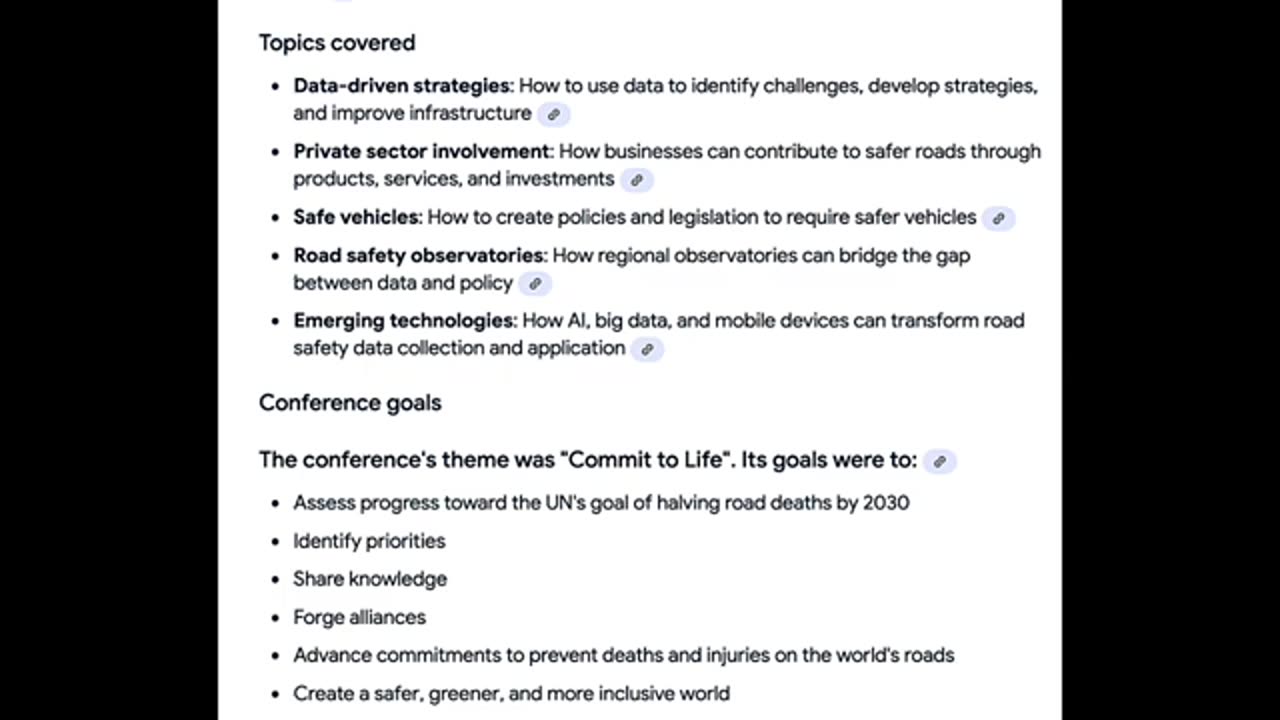Click the bold "Private sector involvement" text
This screenshot has width=1280, height=720.
421,152
